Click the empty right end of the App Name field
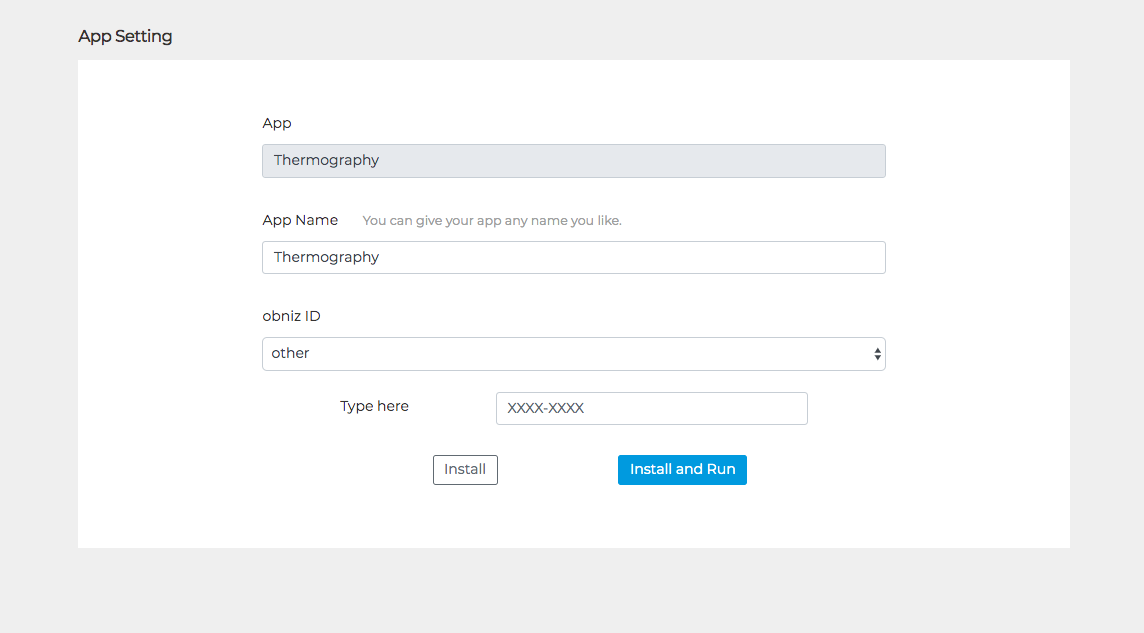 tap(840, 258)
